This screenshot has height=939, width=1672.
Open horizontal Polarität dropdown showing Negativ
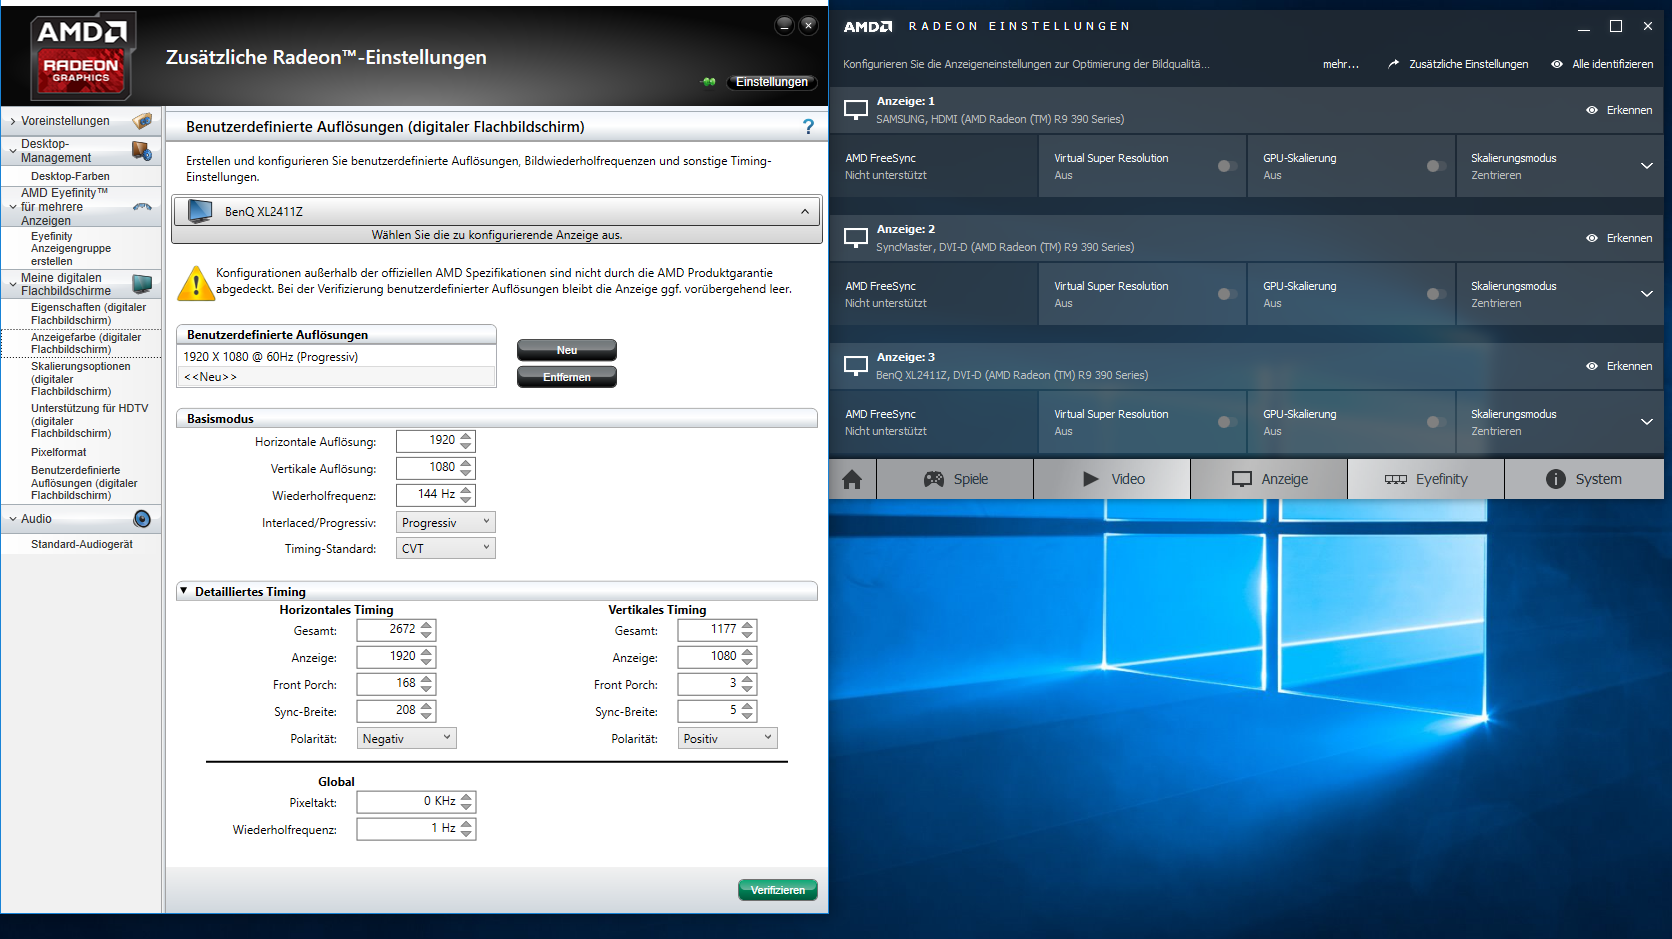[x=407, y=738]
